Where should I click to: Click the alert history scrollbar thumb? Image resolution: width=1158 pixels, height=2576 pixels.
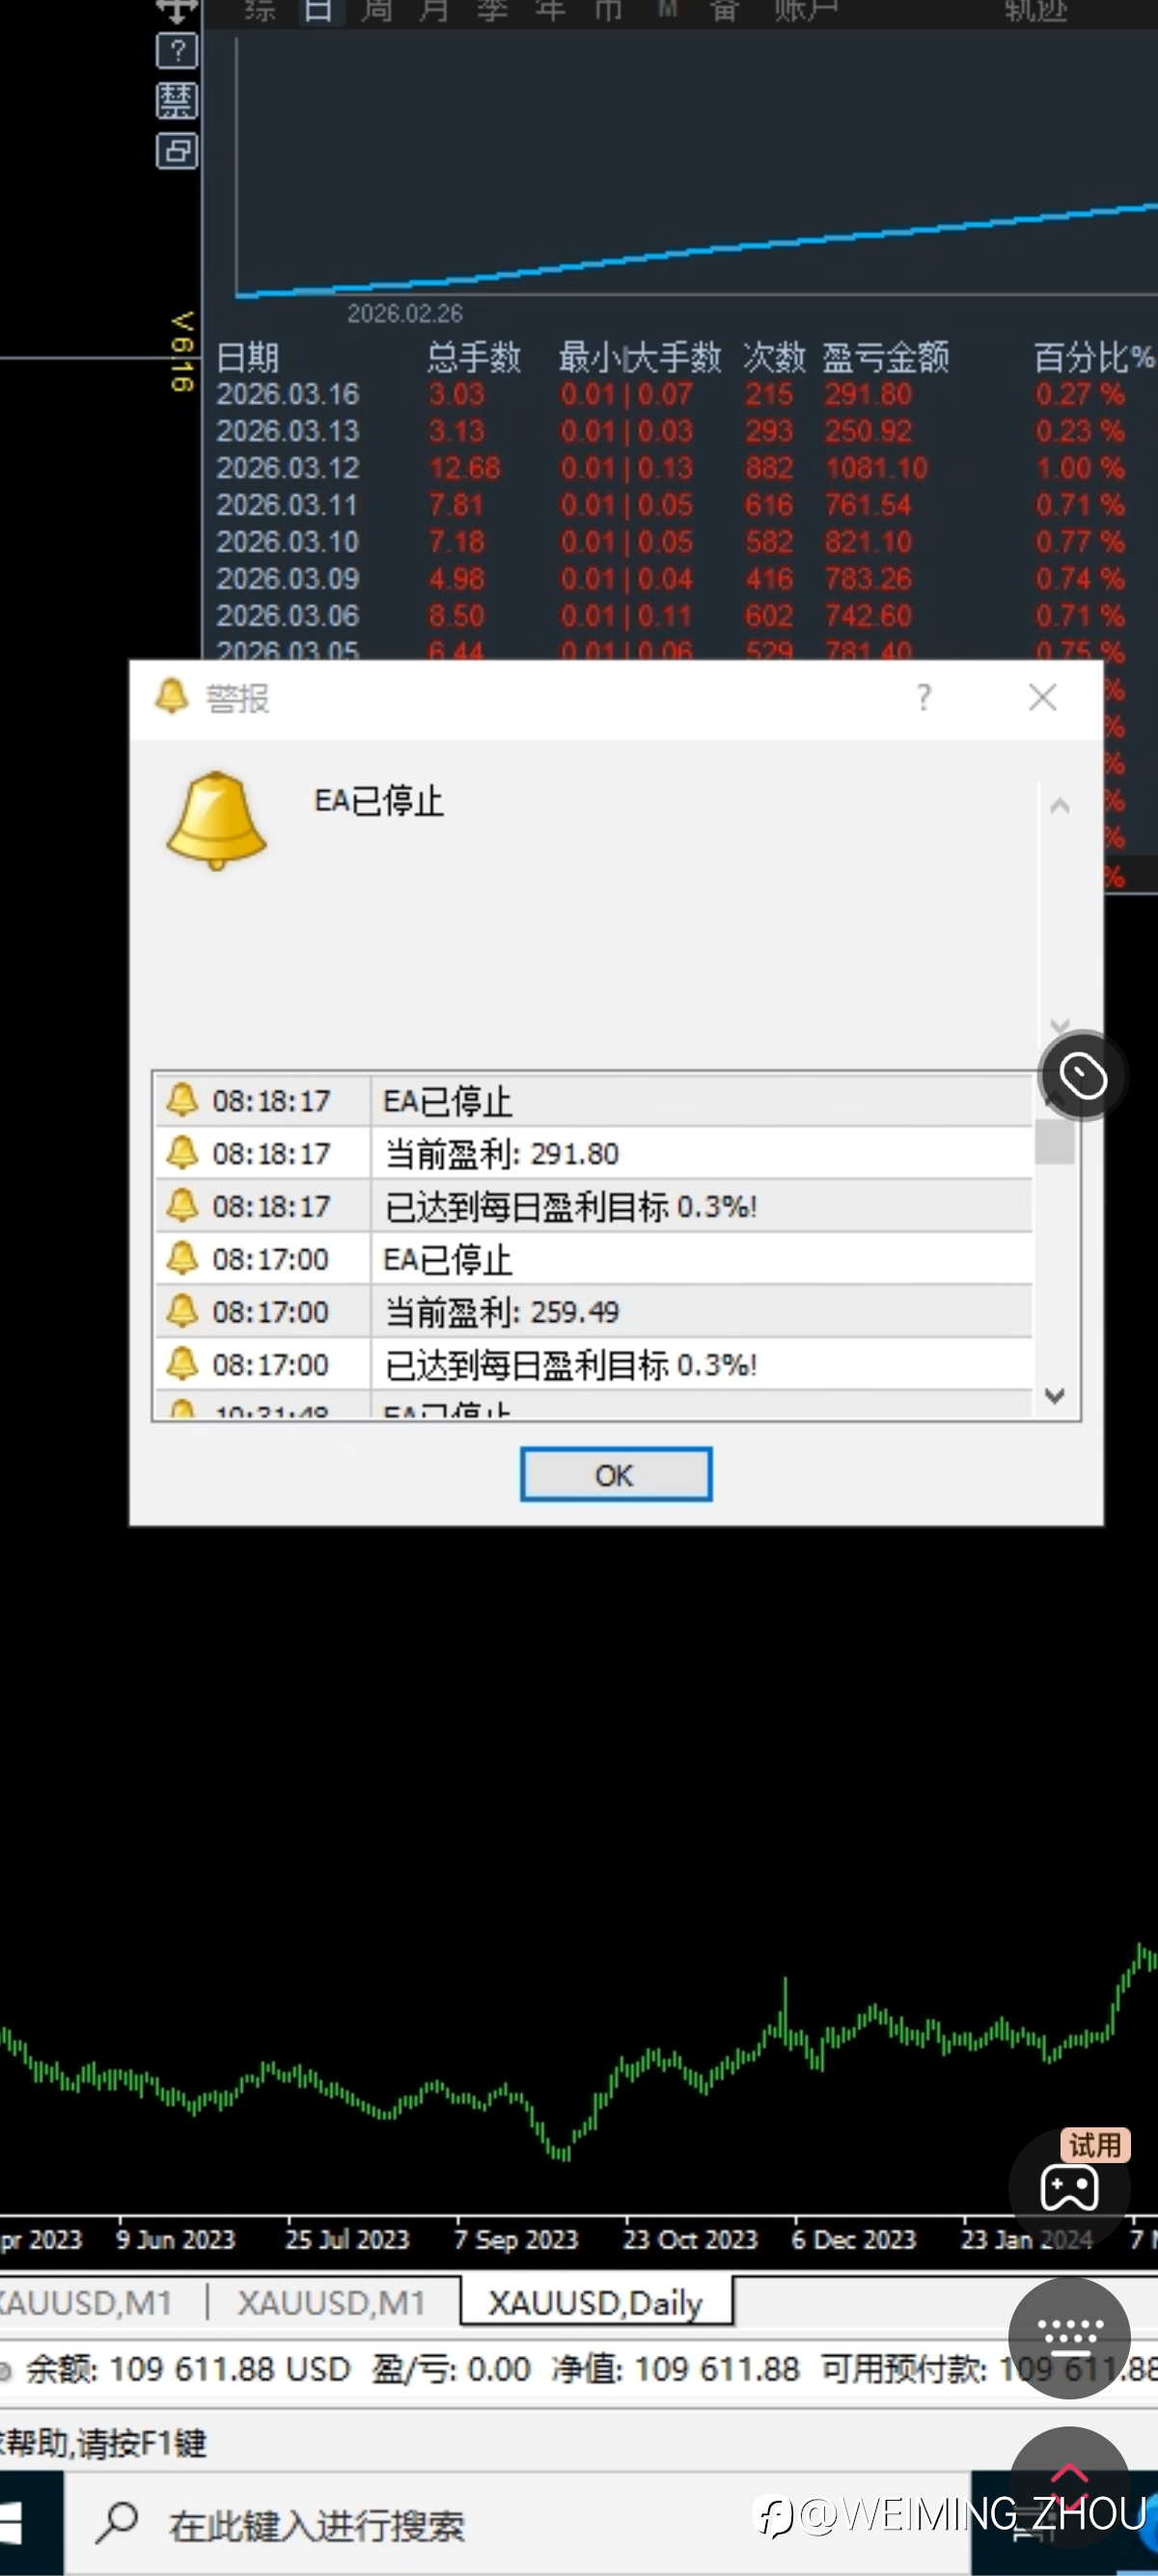(1055, 1141)
